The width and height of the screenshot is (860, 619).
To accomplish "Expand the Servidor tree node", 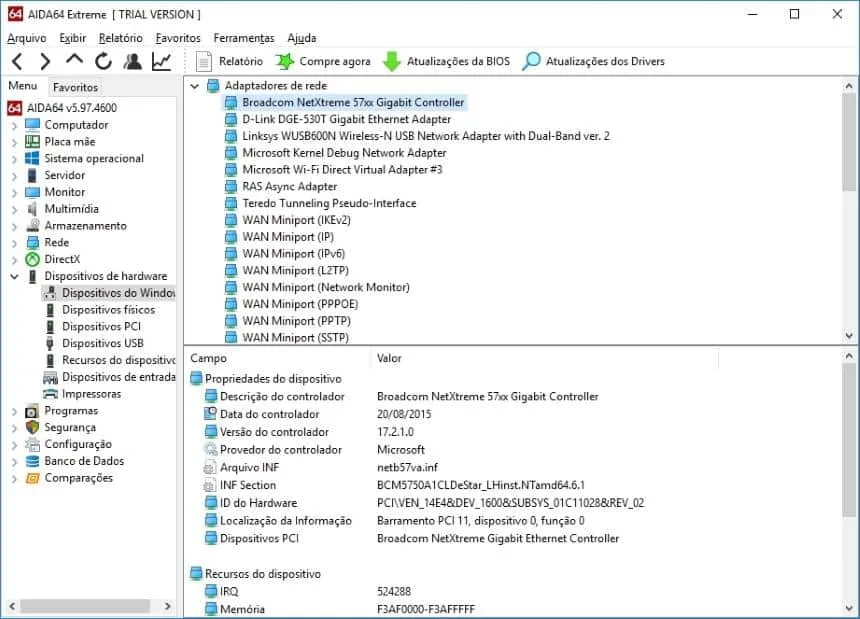I will tap(14, 176).
